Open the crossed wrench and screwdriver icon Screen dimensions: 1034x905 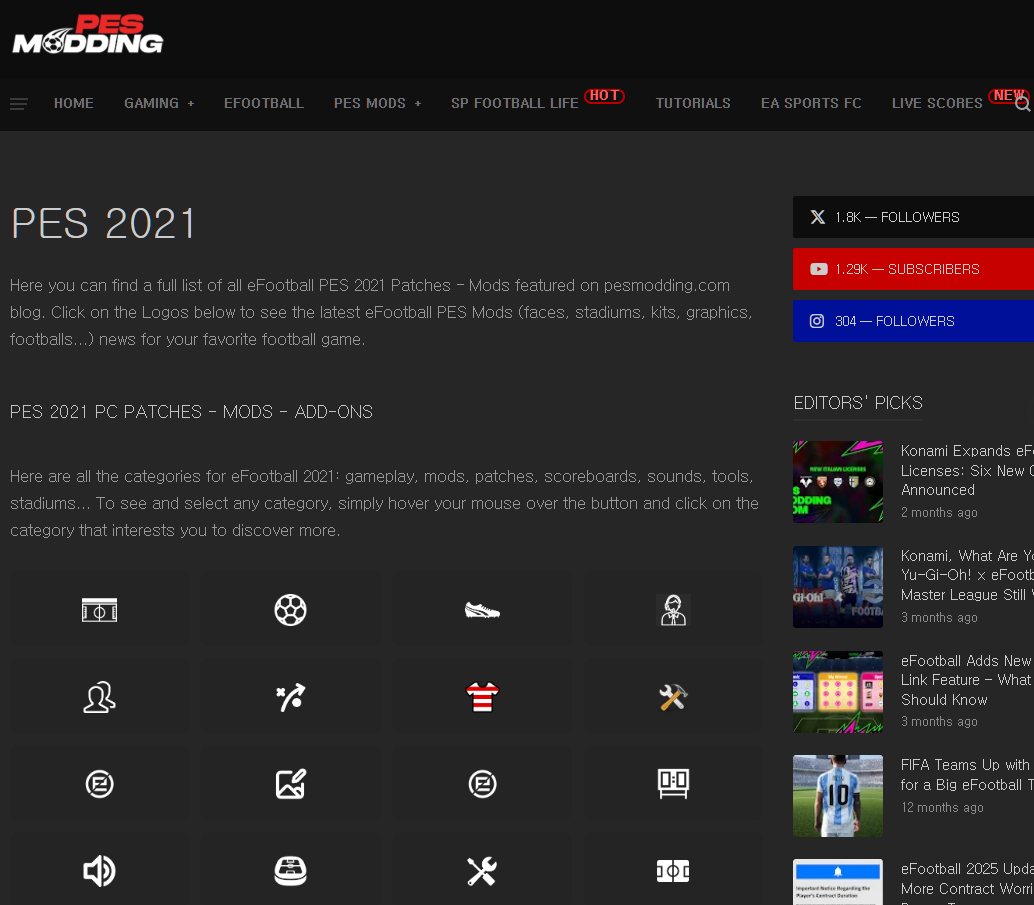pos(482,871)
